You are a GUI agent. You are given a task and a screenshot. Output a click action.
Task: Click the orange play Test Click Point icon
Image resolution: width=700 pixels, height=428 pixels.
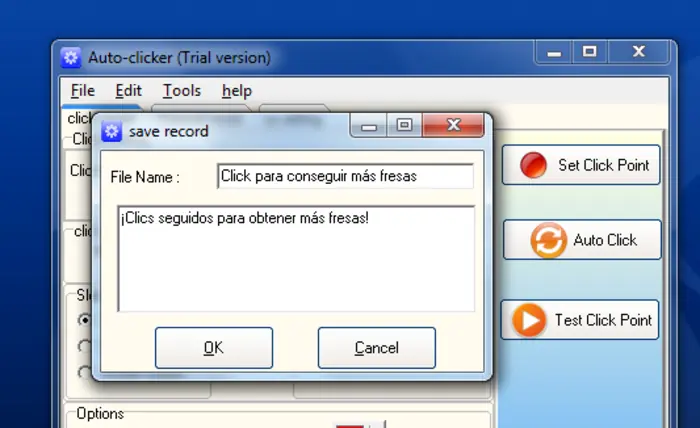point(529,320)
